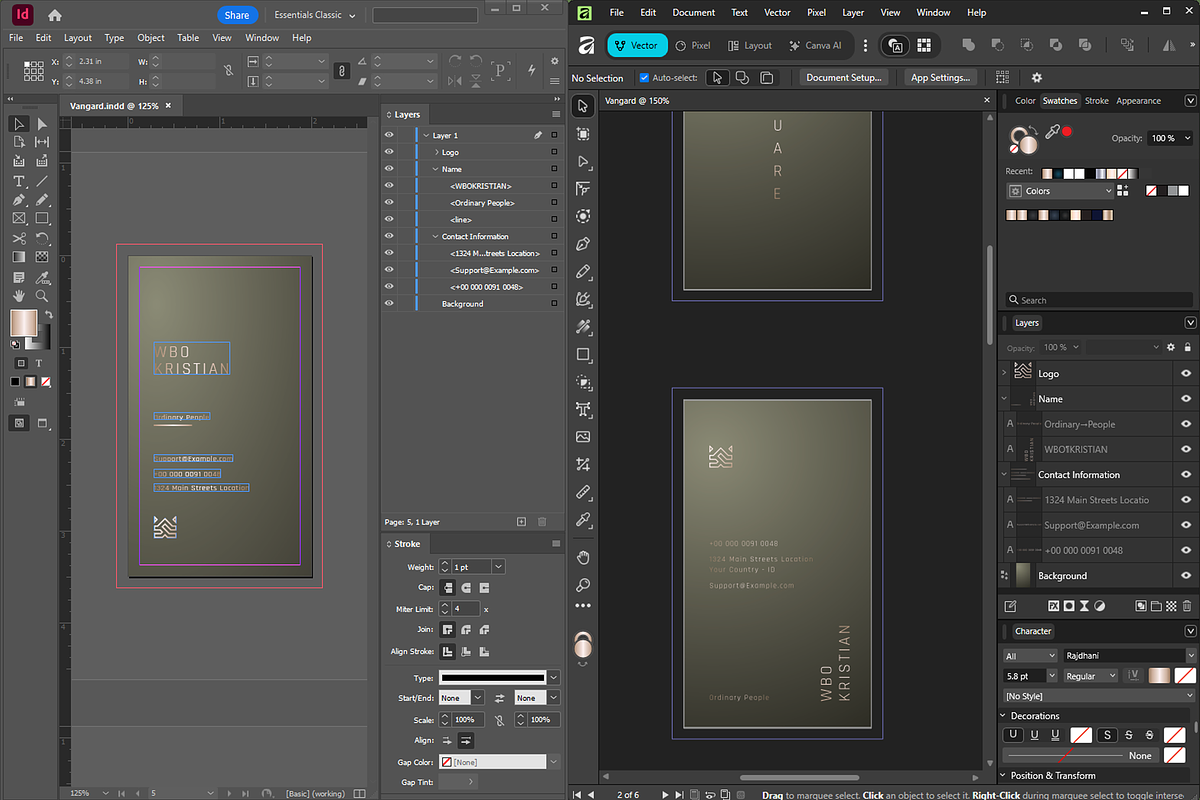Select Affinity View hand tool
1200x800 pixels.
click(584, 557)
